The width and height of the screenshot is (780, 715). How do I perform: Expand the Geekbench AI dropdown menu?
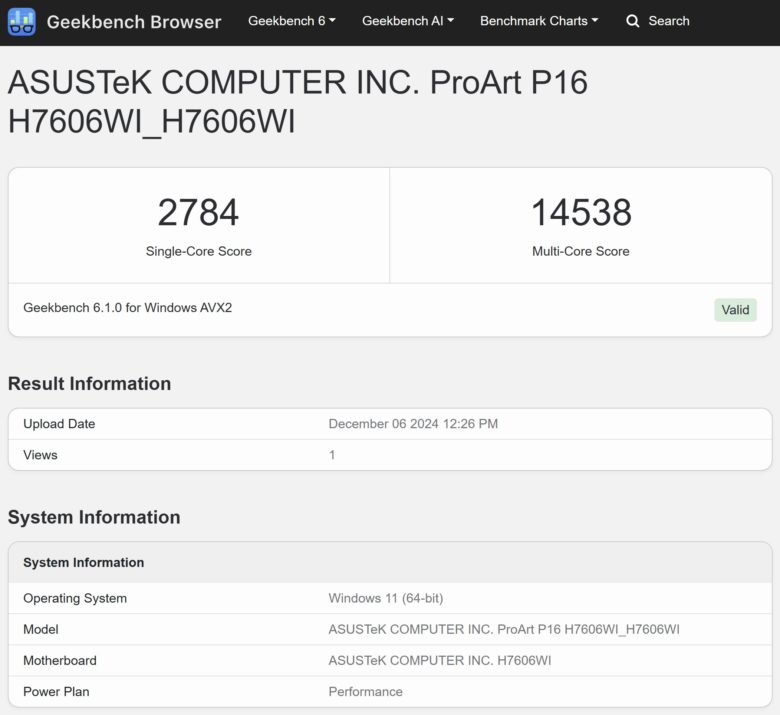pos(408,21)
